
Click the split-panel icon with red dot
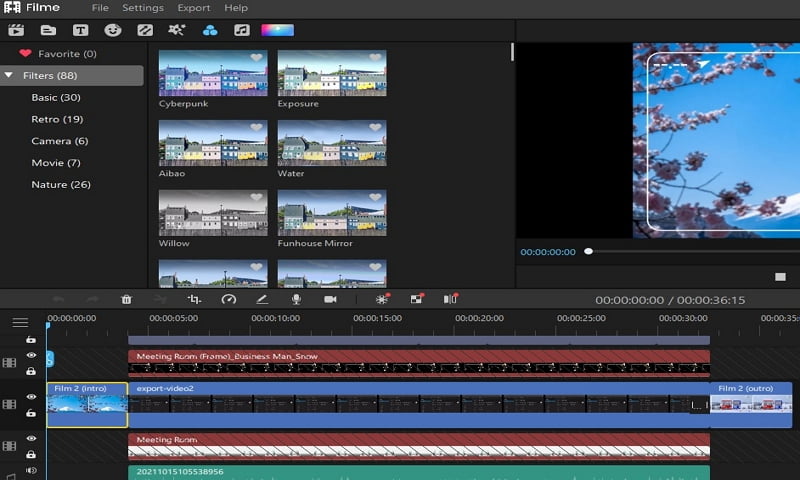point(450,299)
